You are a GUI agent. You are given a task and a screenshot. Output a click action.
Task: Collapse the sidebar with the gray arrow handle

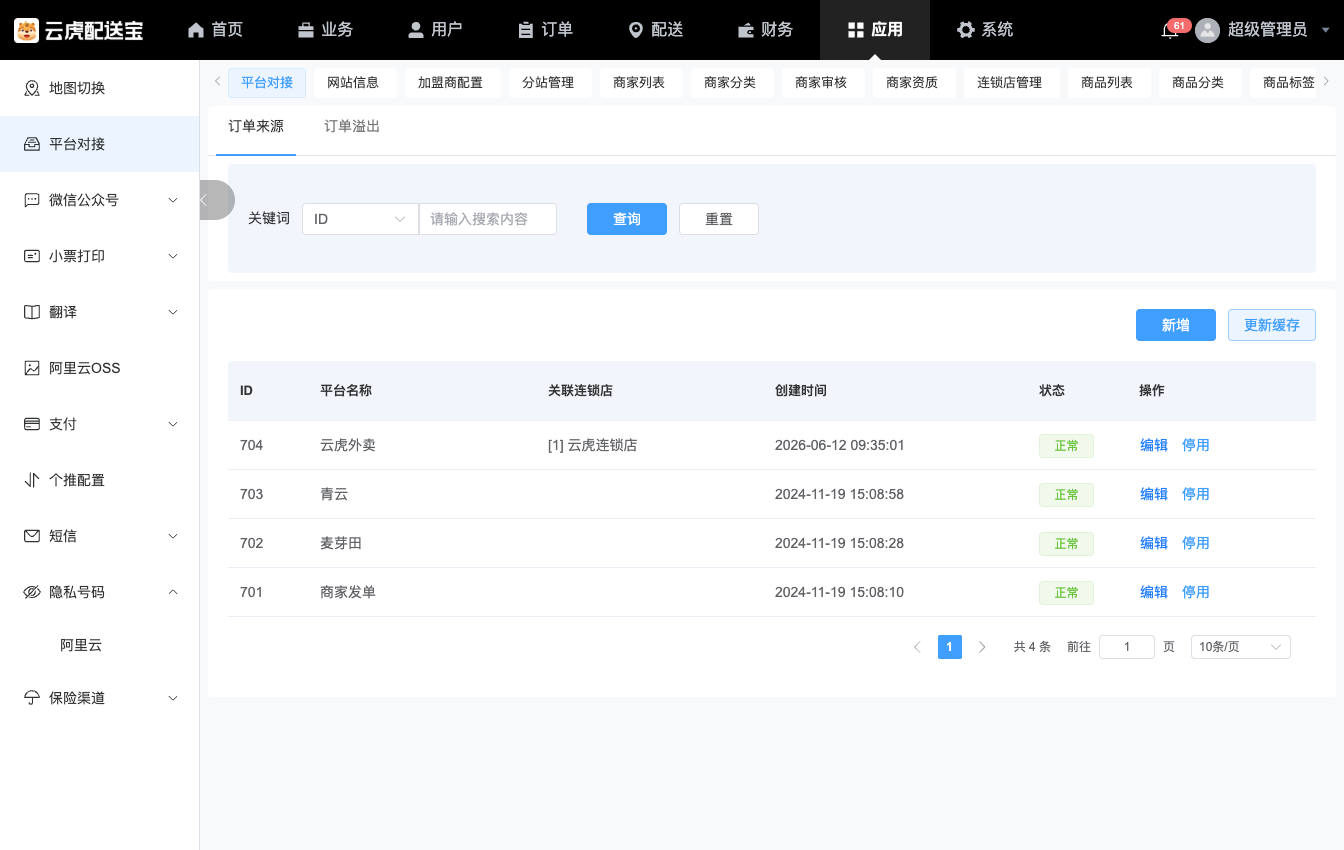215,200
